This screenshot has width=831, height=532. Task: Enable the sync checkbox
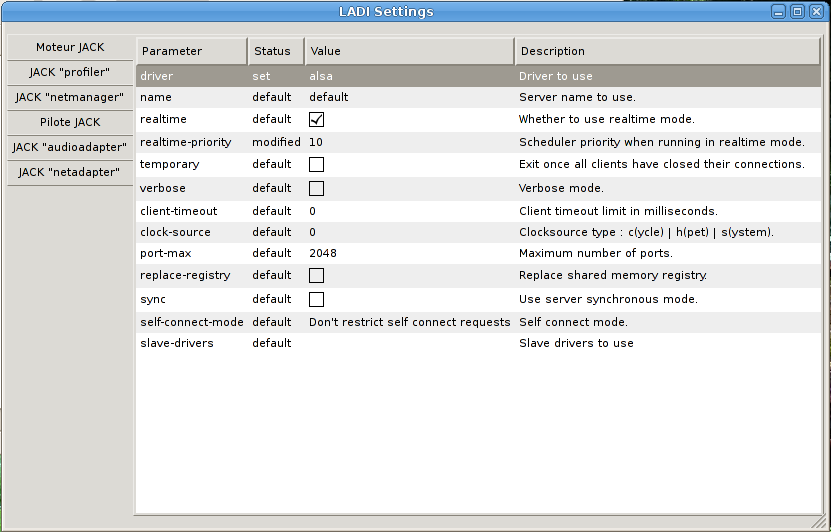pos(316,299)
